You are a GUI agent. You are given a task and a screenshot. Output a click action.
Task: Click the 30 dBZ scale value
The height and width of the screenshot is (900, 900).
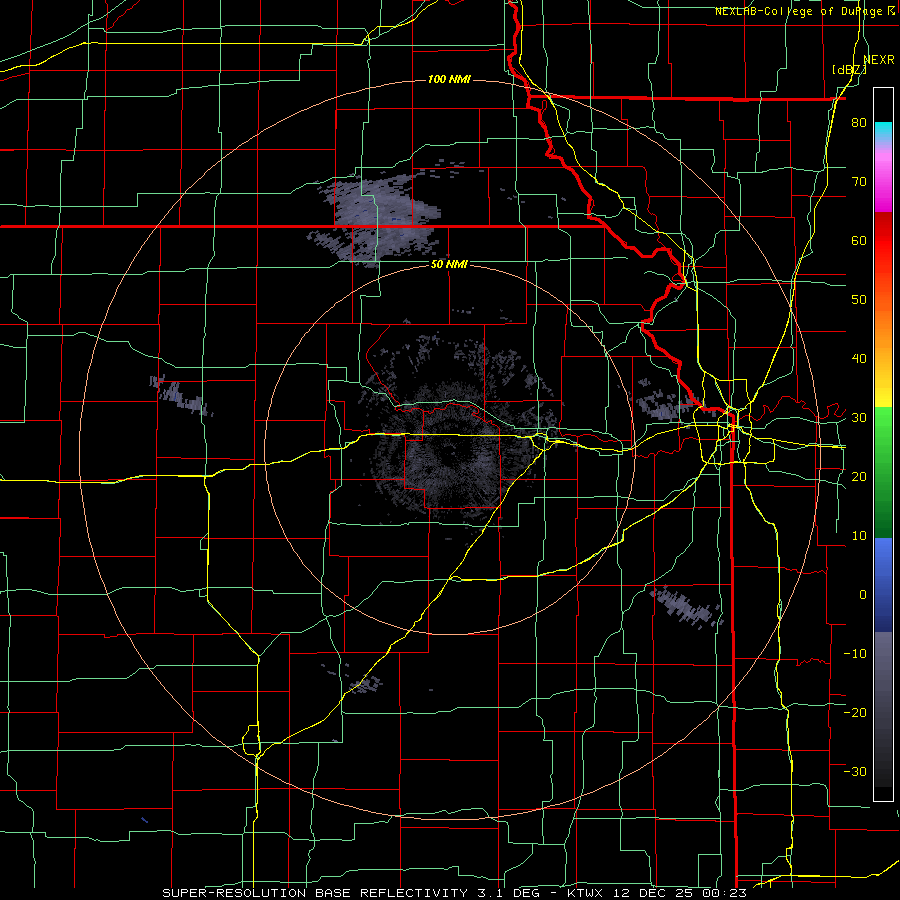point(859,418)
